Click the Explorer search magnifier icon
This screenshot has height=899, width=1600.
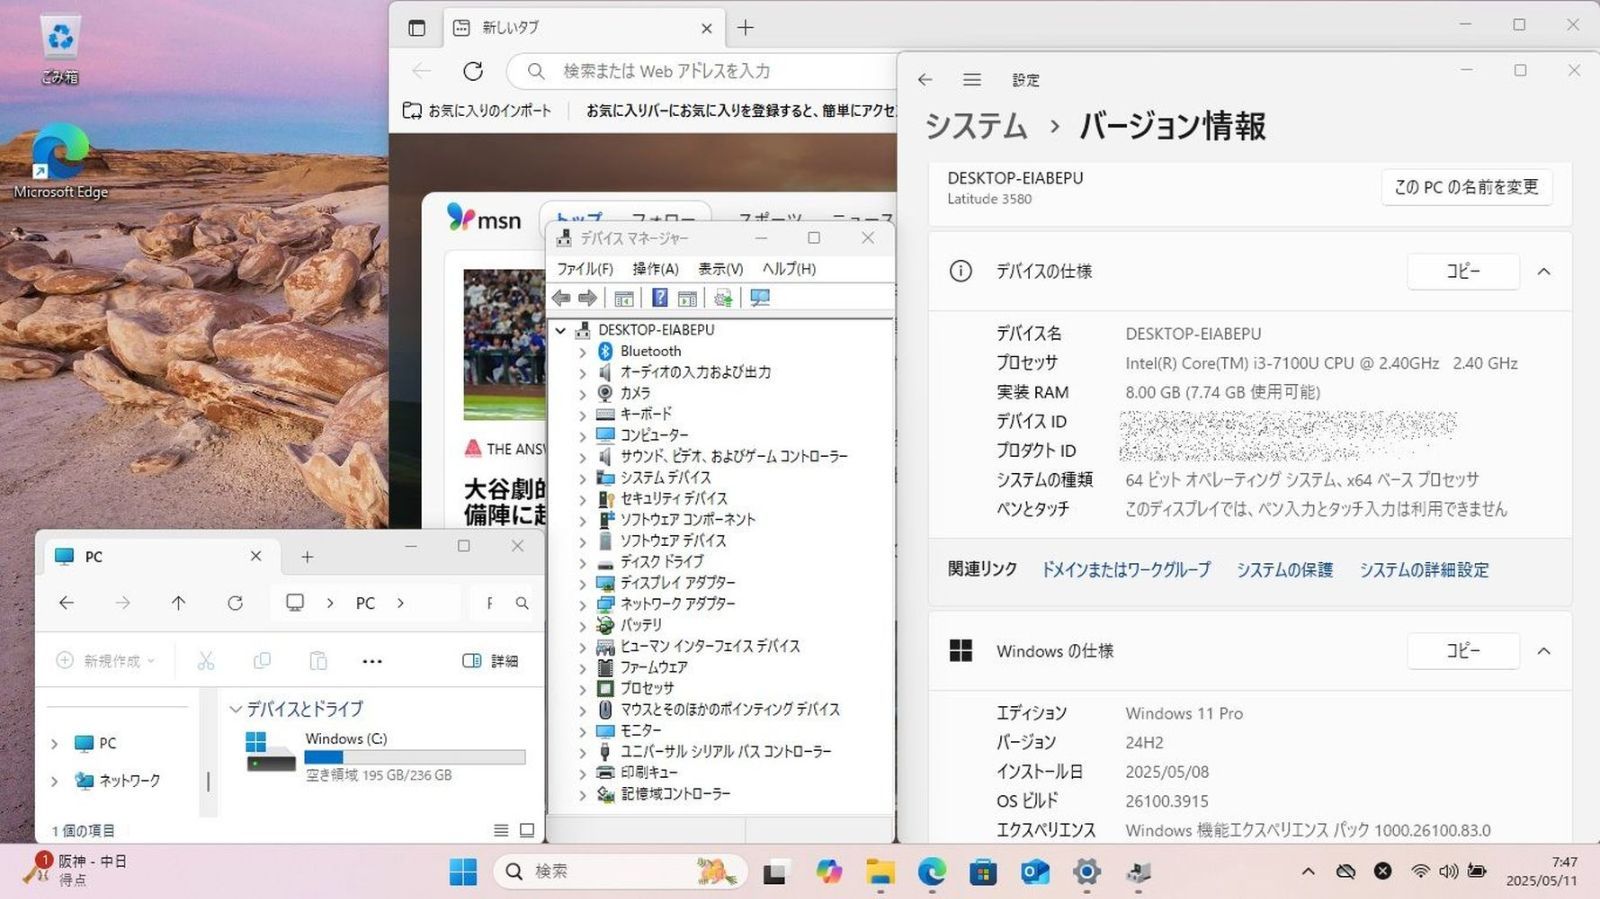click(522, 603)
